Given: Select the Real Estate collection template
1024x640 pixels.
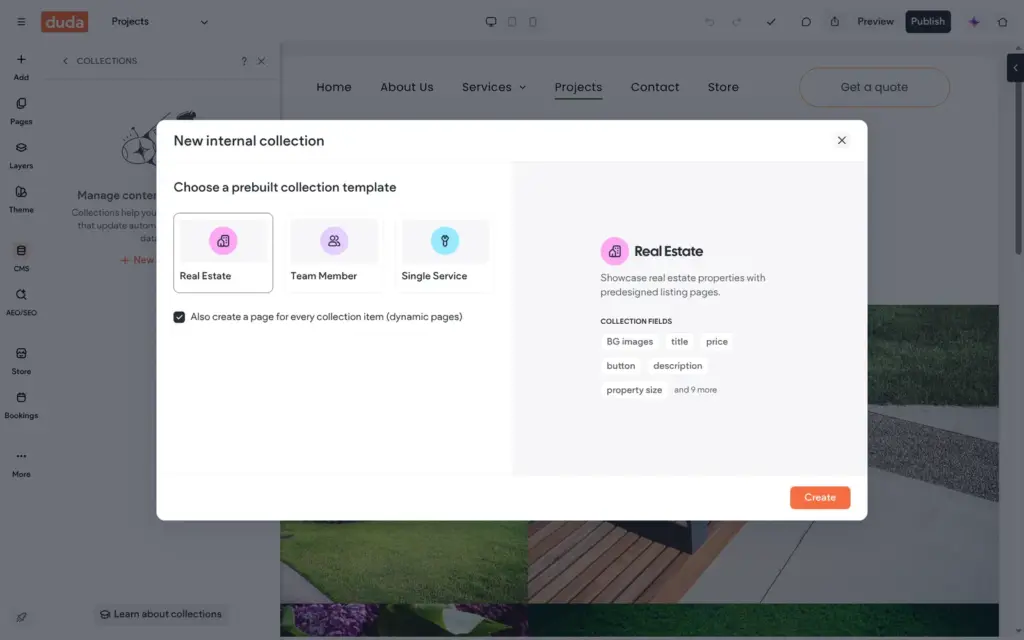Looking at the screenshot, I should click(x=223, y=253).
